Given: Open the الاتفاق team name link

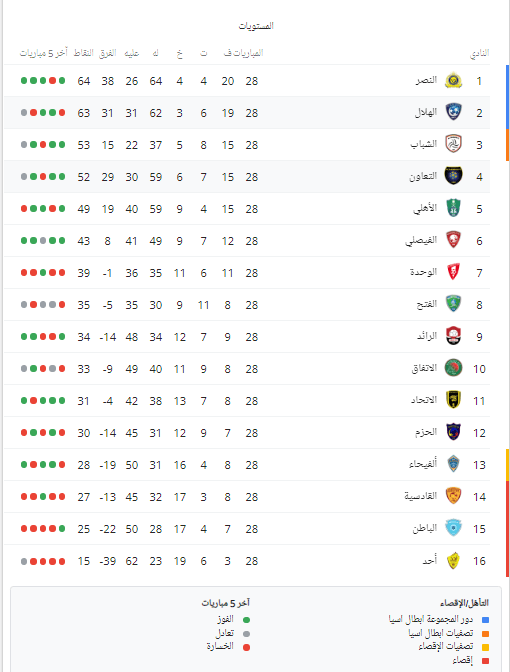Looking at the screenshot, I should click(424, 368).
